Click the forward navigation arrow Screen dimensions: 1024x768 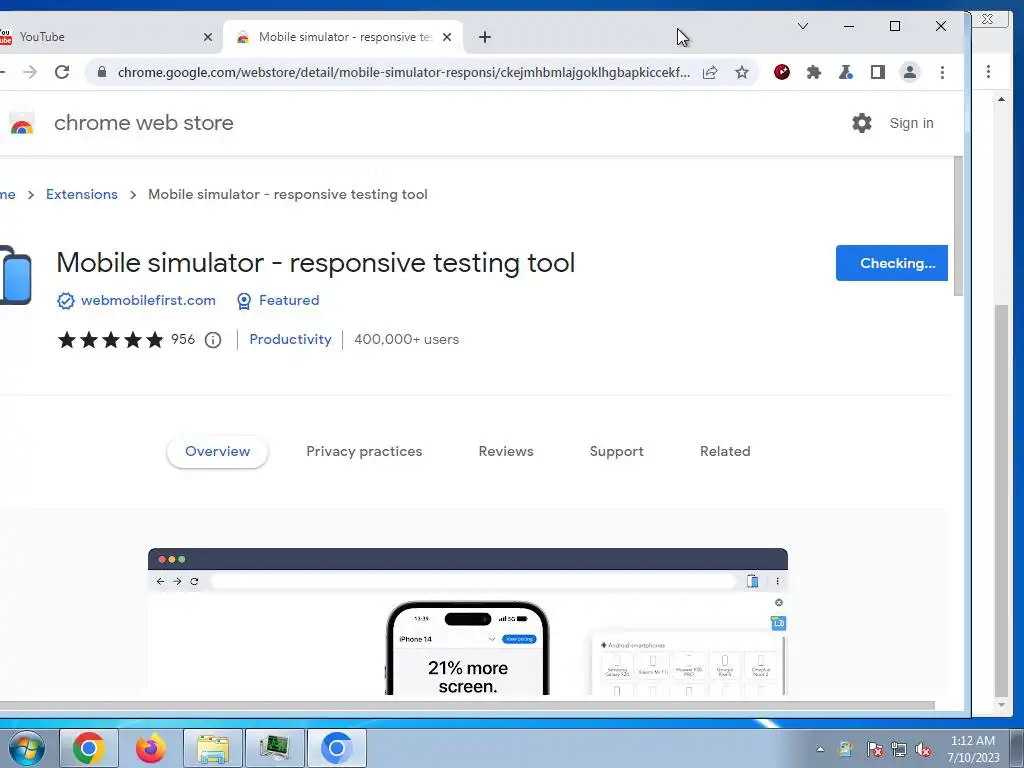(30, 72)
